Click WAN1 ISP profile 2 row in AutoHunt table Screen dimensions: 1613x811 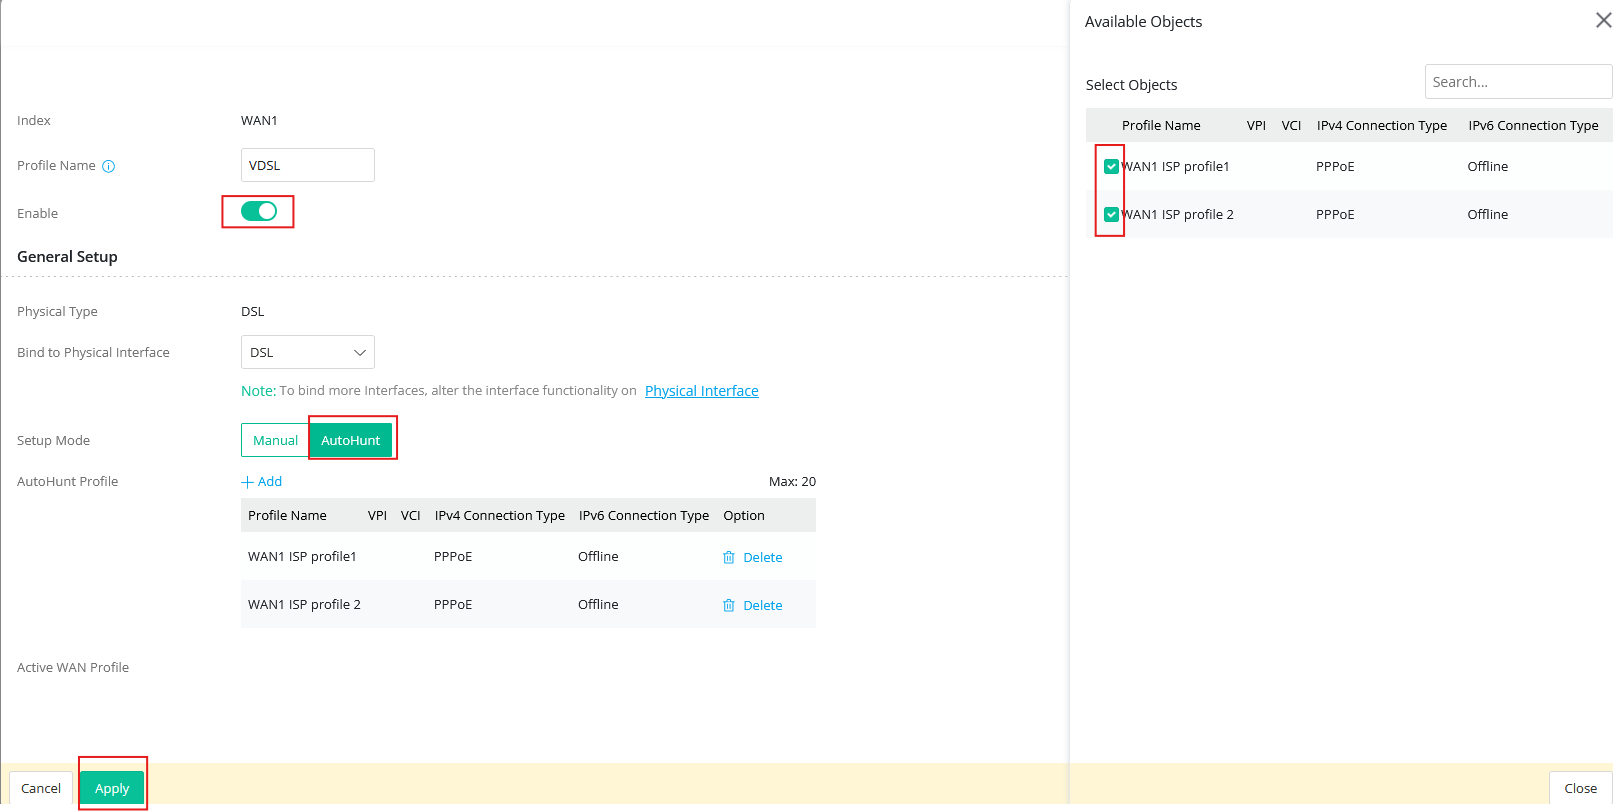click(x=528, y=605)
